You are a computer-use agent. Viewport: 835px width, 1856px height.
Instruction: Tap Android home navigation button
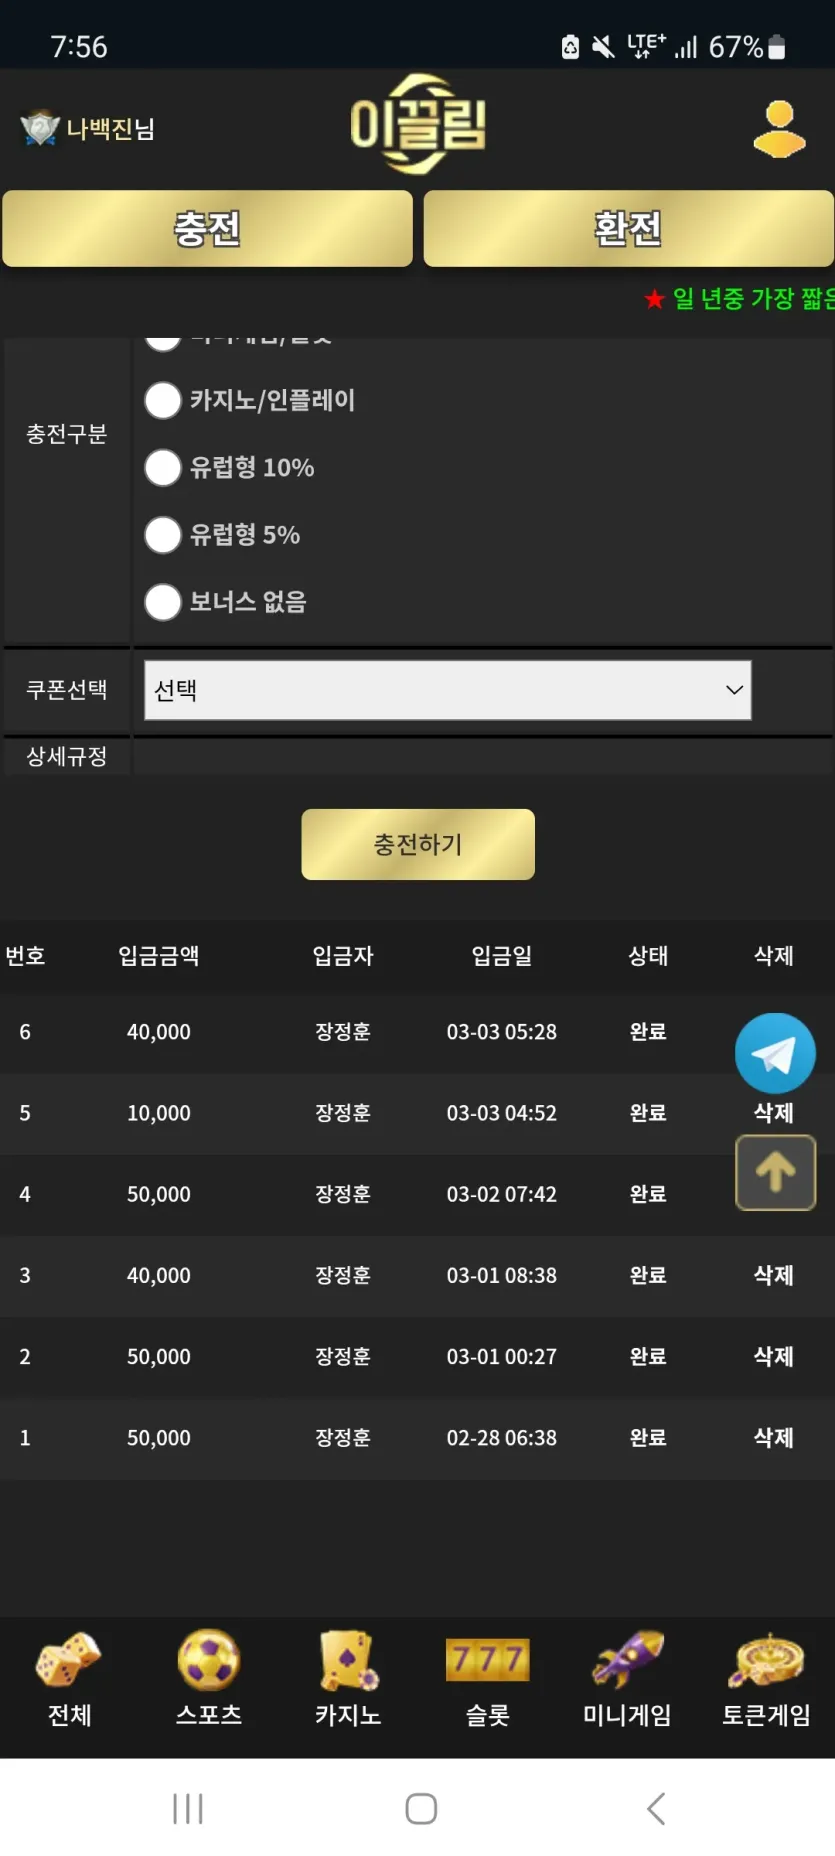(x=421, y=1808)
